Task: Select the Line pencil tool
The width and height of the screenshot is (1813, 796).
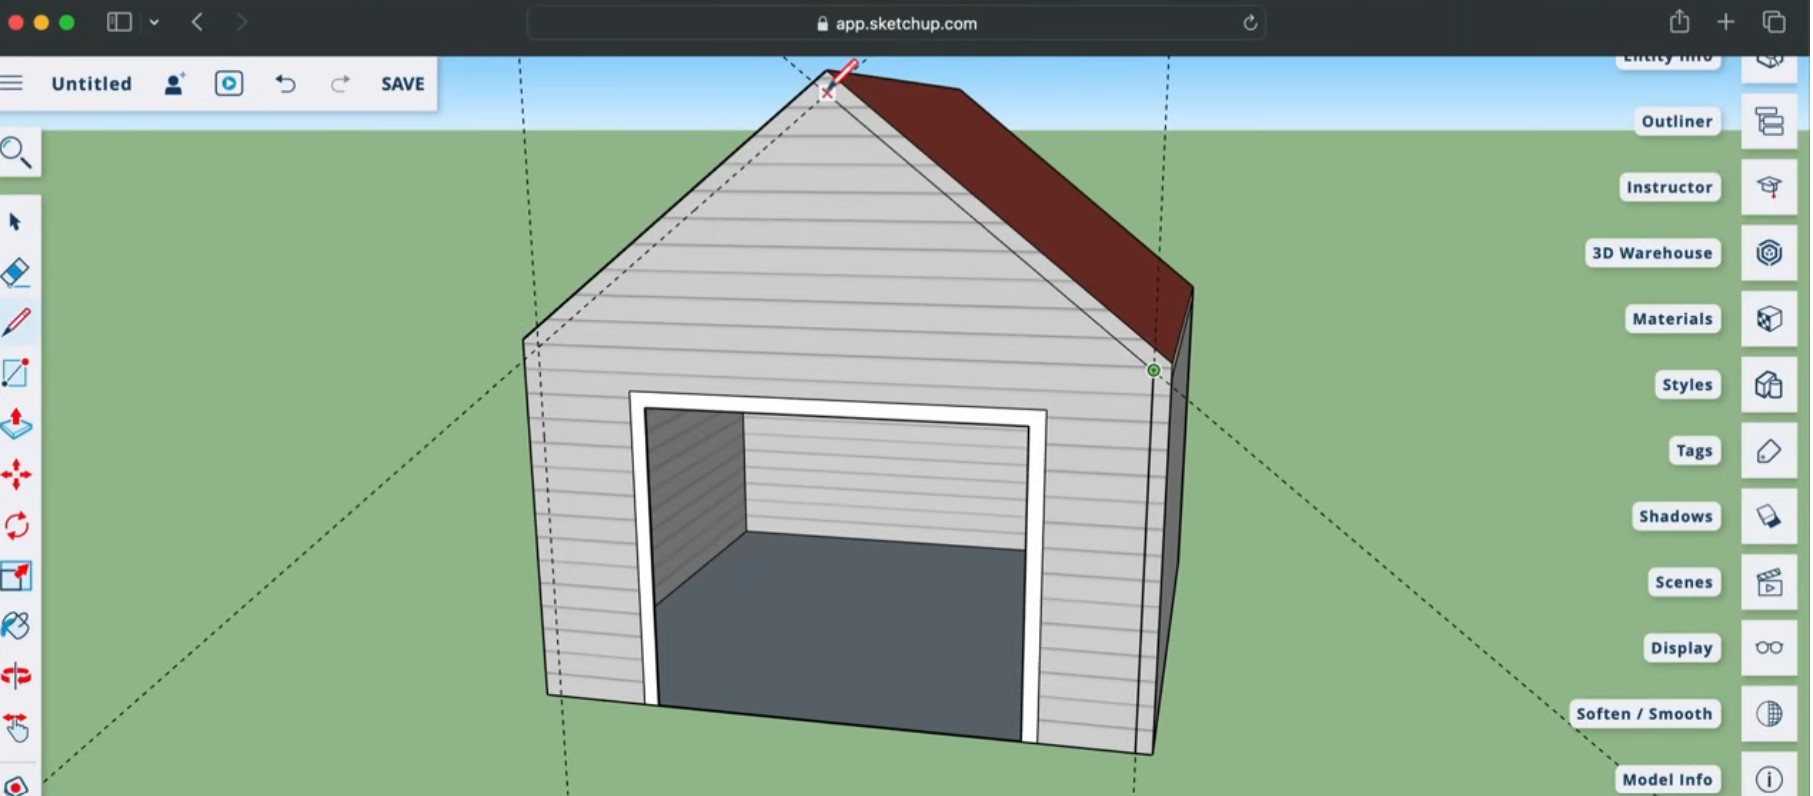Action: click(x=17, y=322)
